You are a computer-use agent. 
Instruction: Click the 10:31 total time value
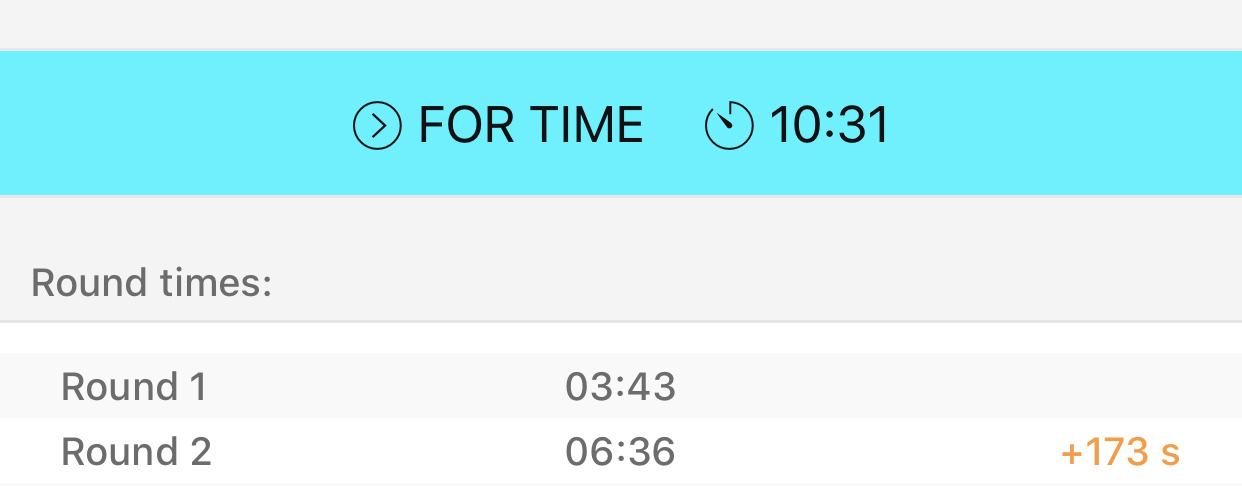pos(829,126)
